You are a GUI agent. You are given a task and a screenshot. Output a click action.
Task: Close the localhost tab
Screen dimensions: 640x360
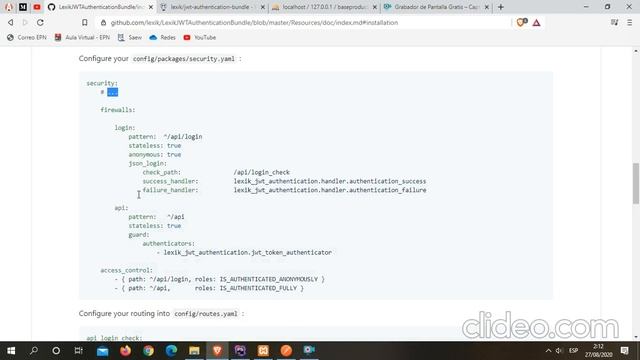(x=375, y=7)
